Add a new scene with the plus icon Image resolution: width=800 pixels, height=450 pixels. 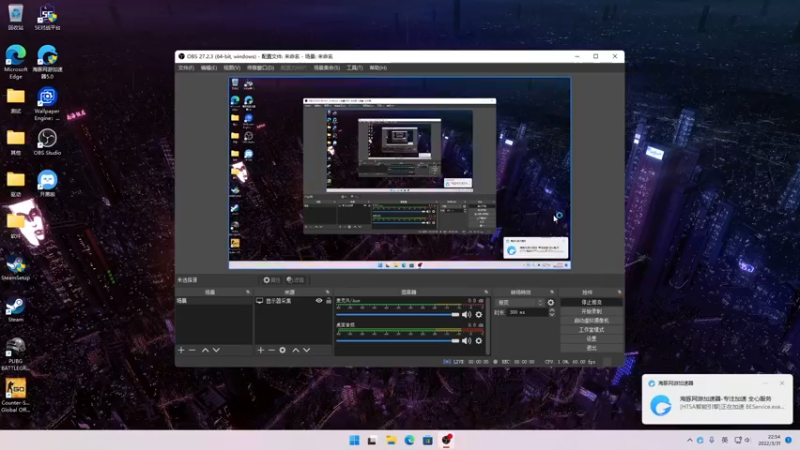pyautogui.click(x=181, y=350)
